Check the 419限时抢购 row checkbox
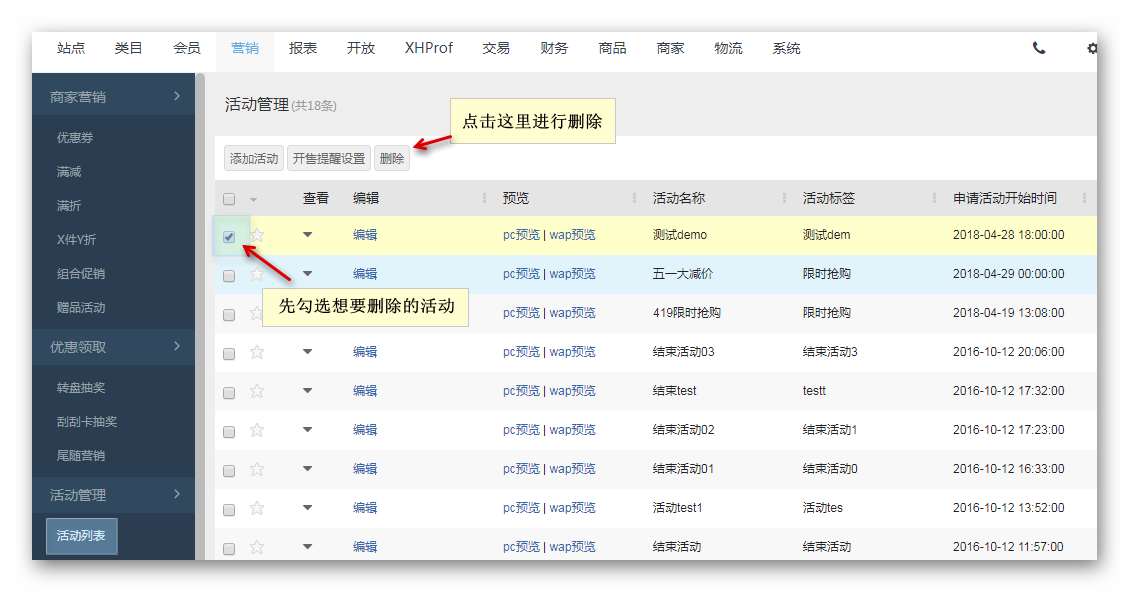 pyautogui.click(x=229, y=314)
